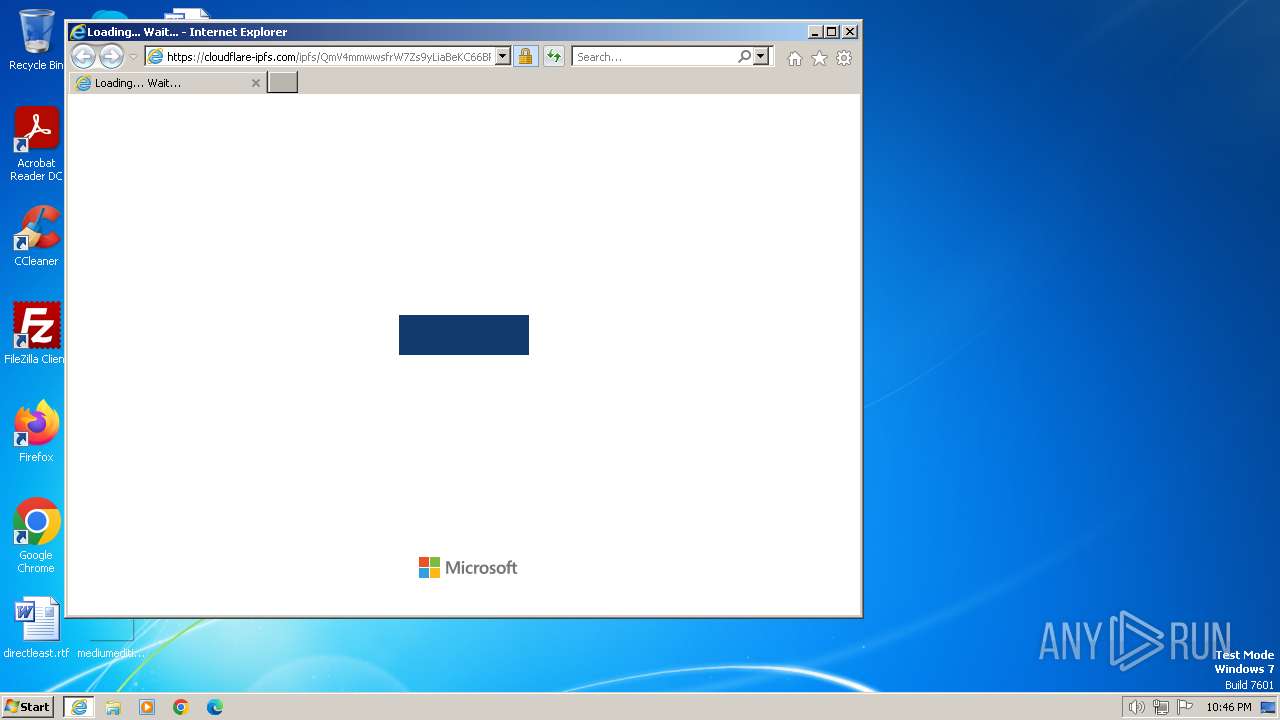Viewport: 1280px width, 720px height.
Task: Select the "Loading... Wait..." tab
Action: coord(167,83)
